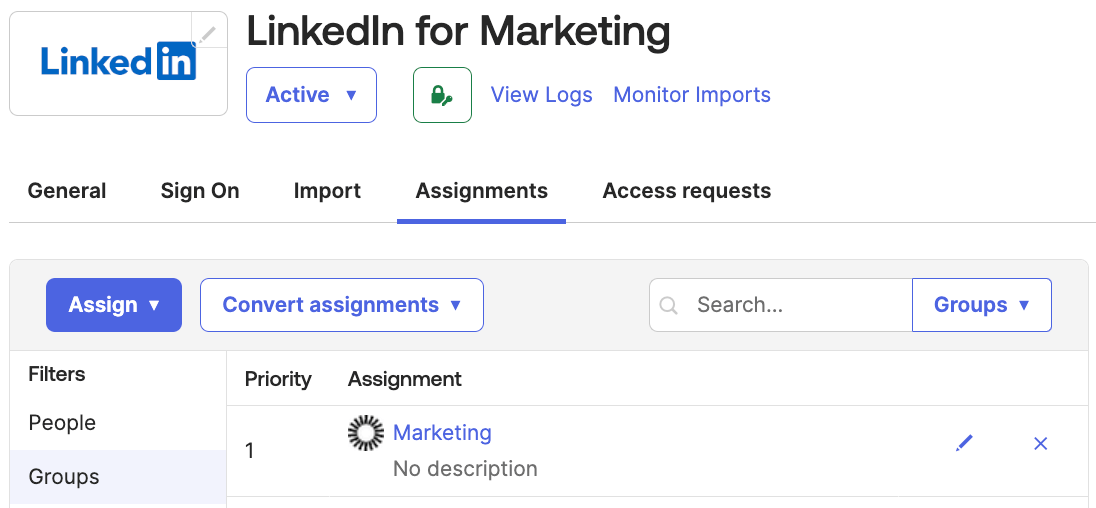Open the Marketing group link
The image size is (1096, 508).
pos(442,433)
